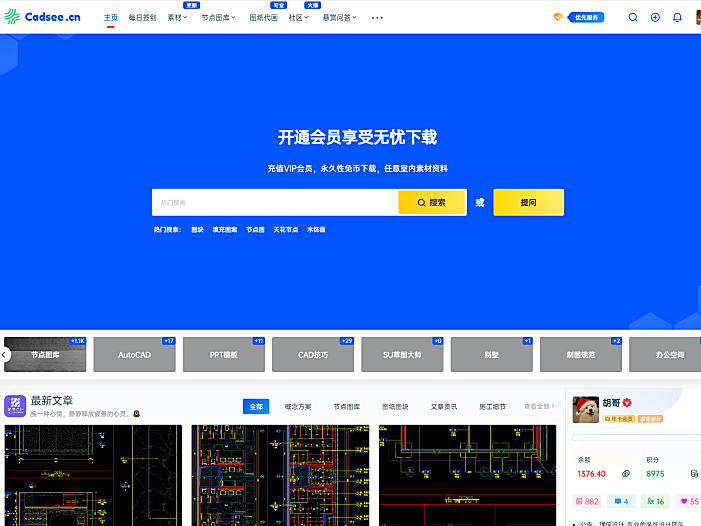Image resolution: width=701 pixels, height=526 pixels.
Task: Click the 年卡会员 badge
Action: (x=619, y=419)
